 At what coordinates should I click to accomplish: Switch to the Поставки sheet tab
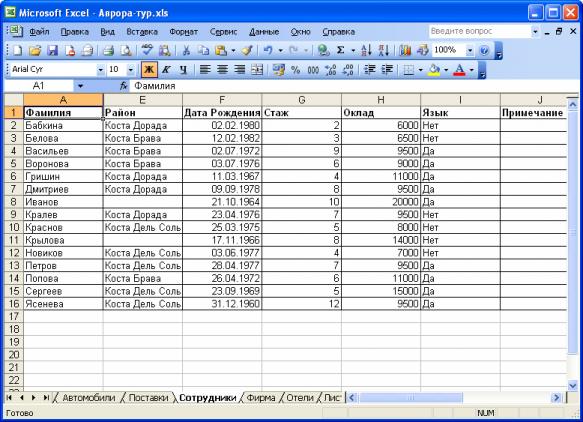point(148,398)
